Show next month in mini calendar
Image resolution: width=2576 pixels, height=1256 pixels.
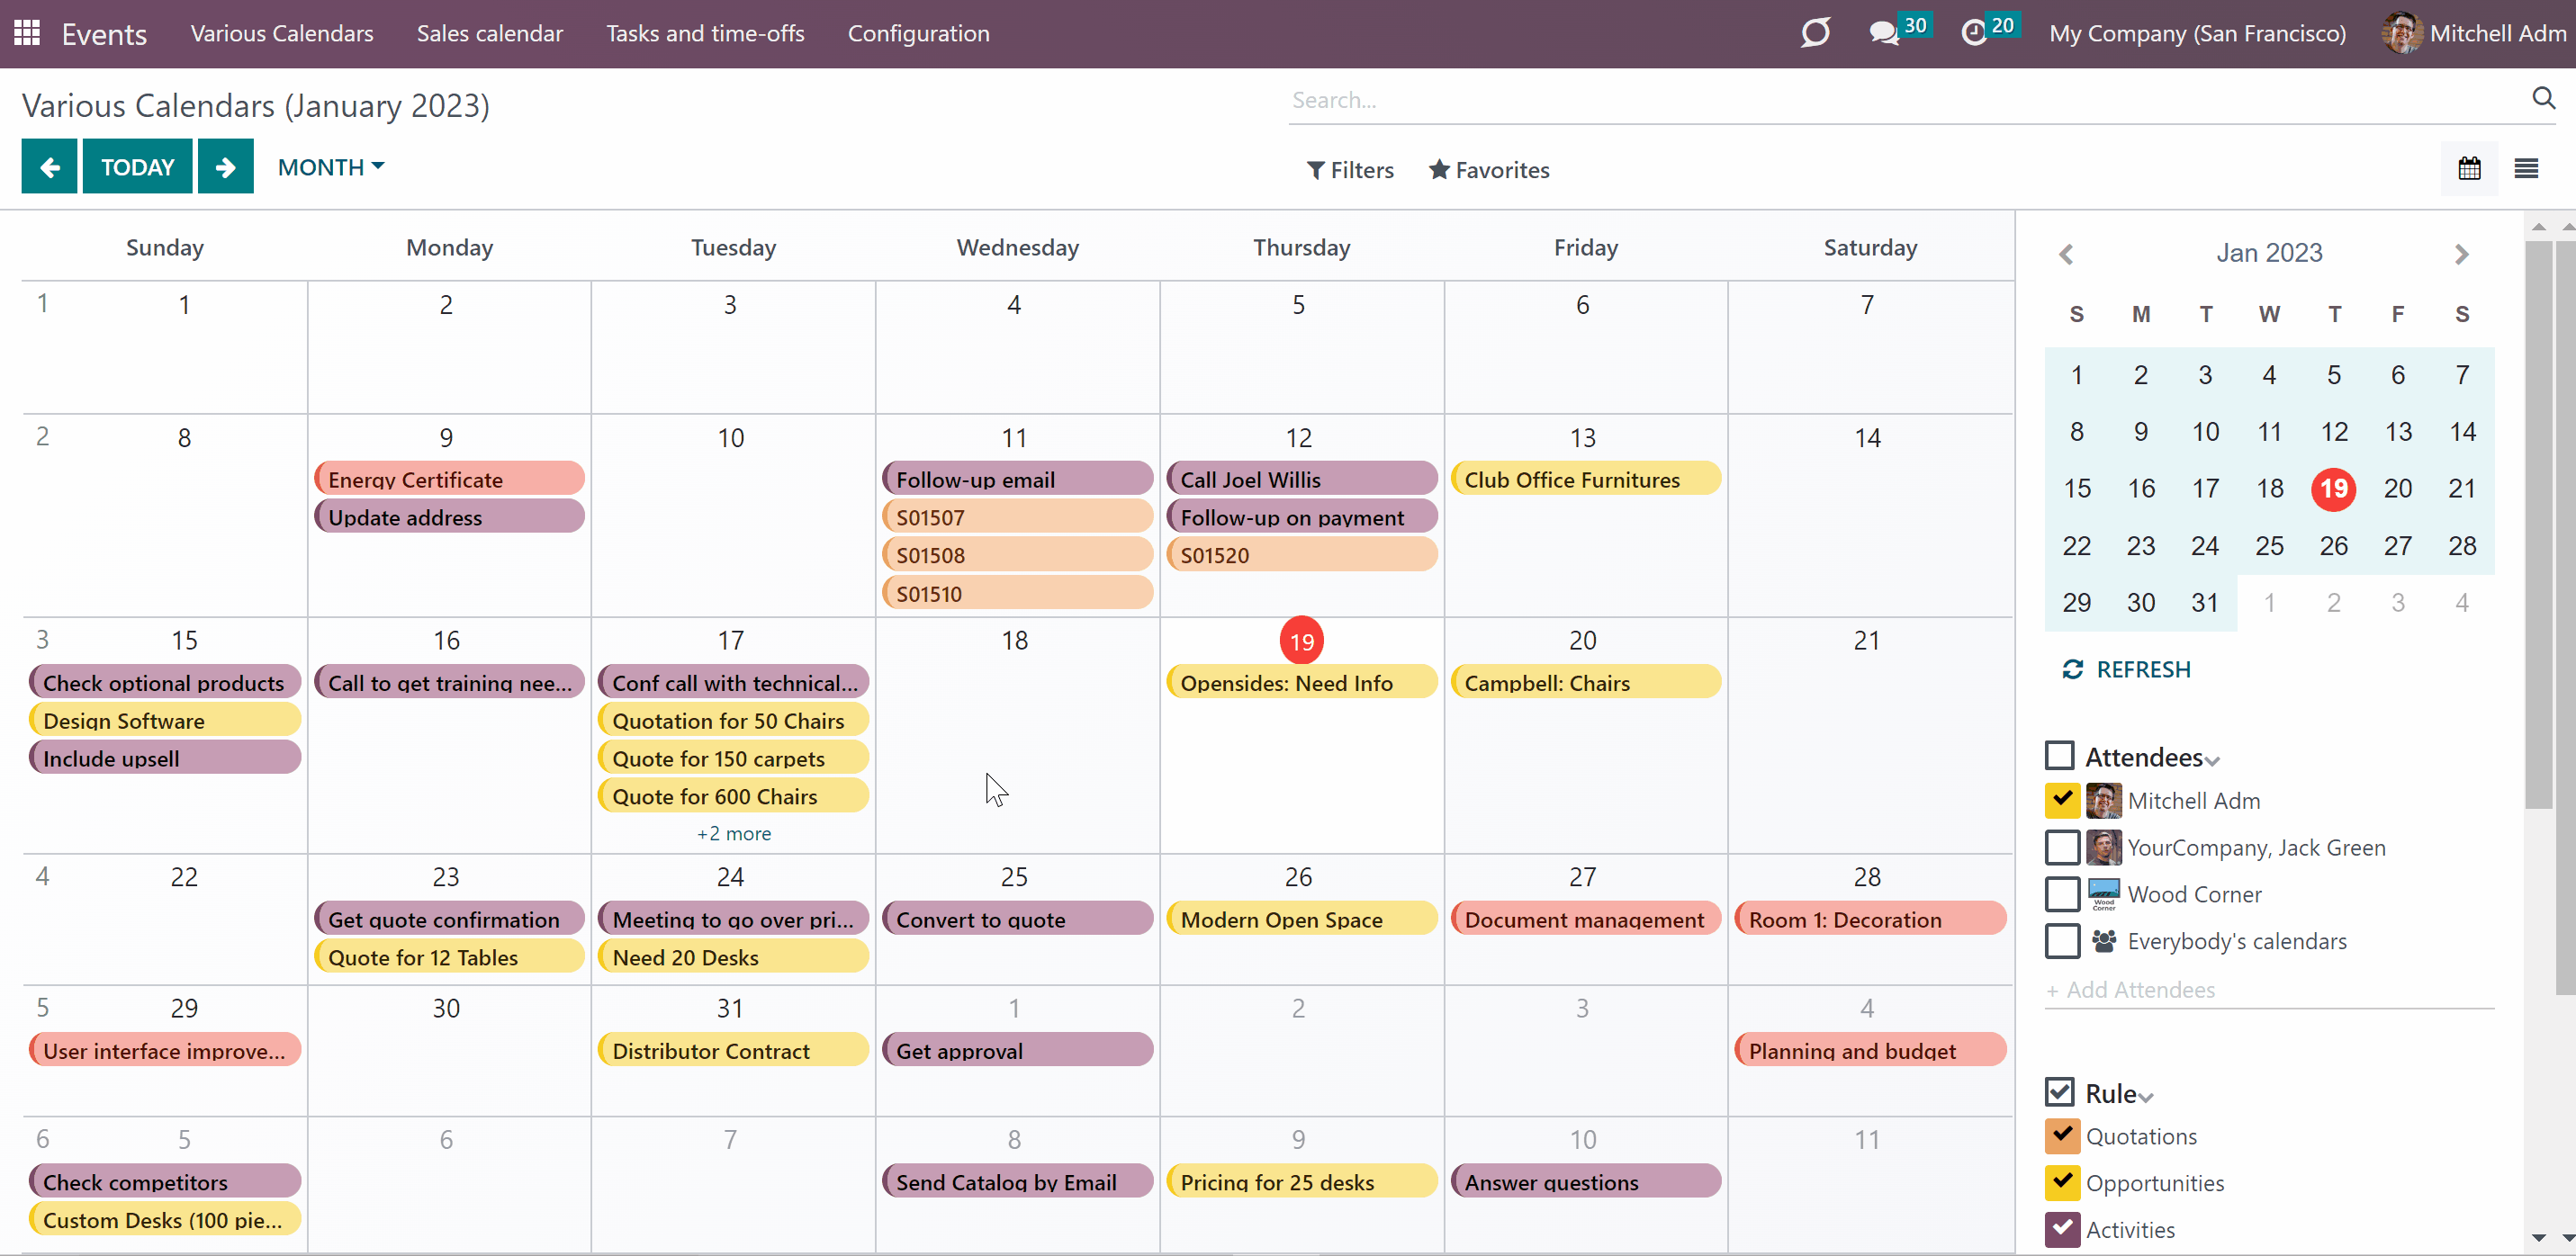(x=2461, y=254)
